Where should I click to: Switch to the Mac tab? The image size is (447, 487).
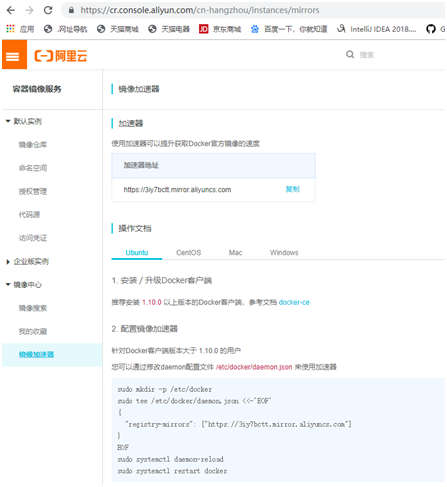tap(235, 253)
